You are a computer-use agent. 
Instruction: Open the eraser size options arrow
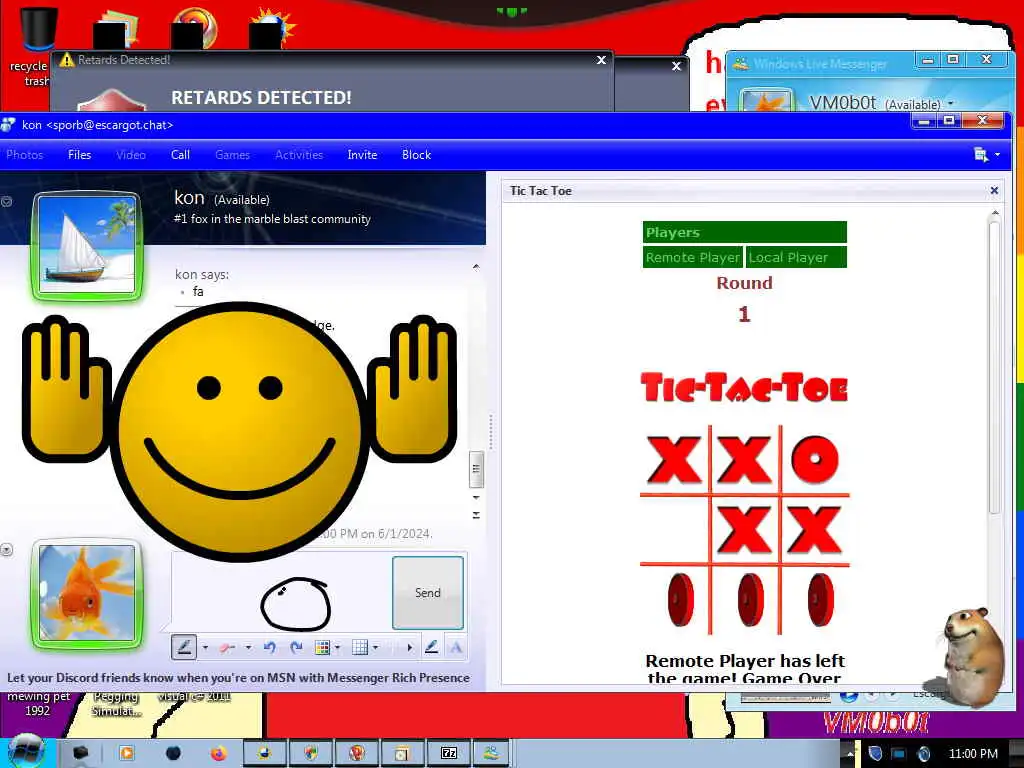pyautogui.click(x=248, y=648)
